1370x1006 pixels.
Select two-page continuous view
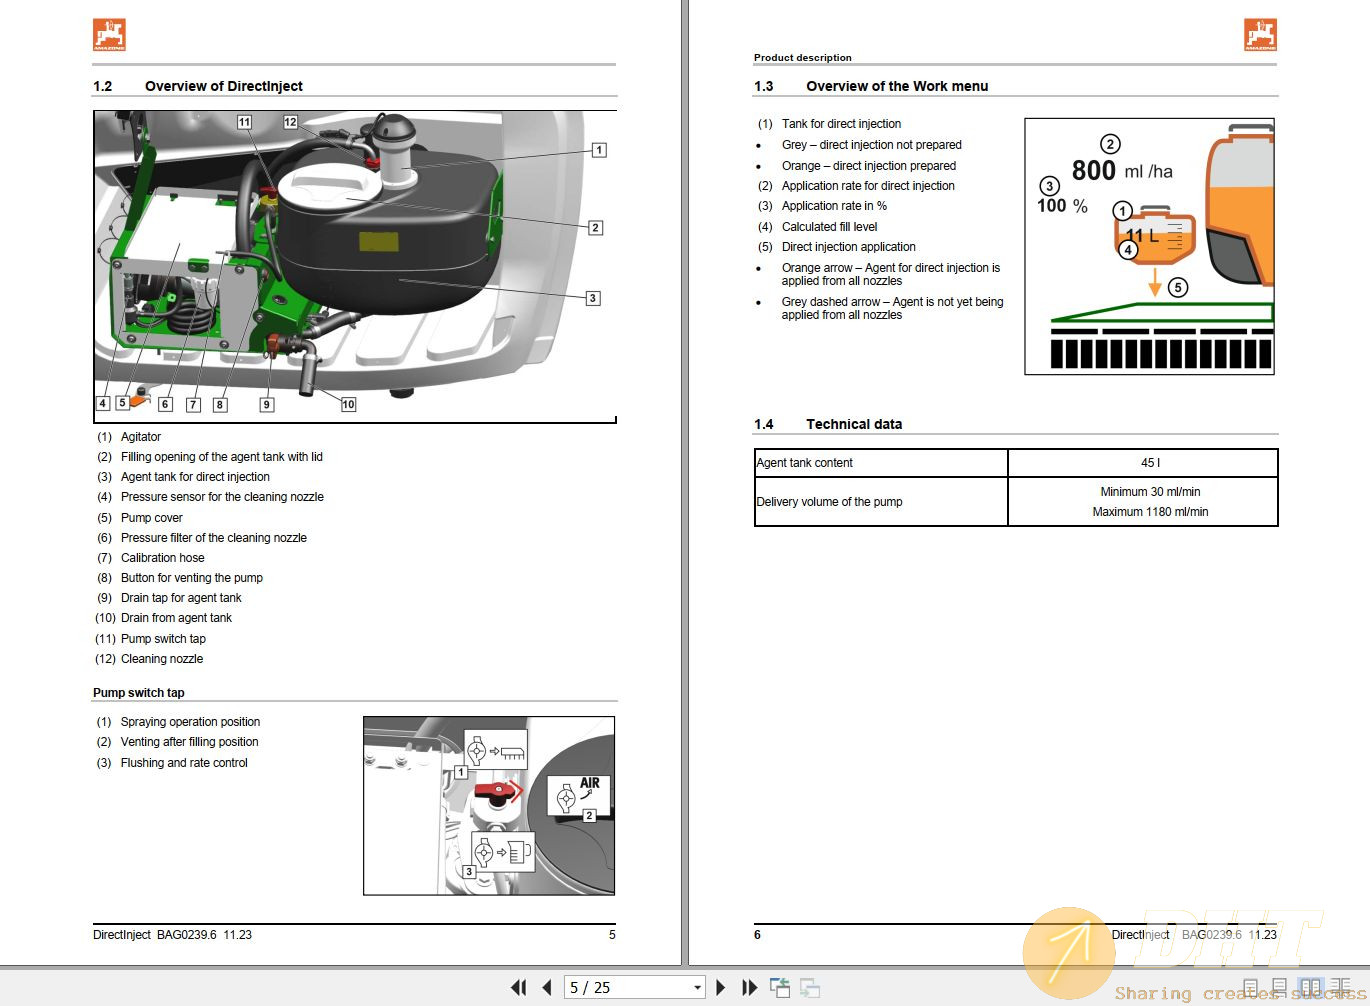click(1340, 988)
